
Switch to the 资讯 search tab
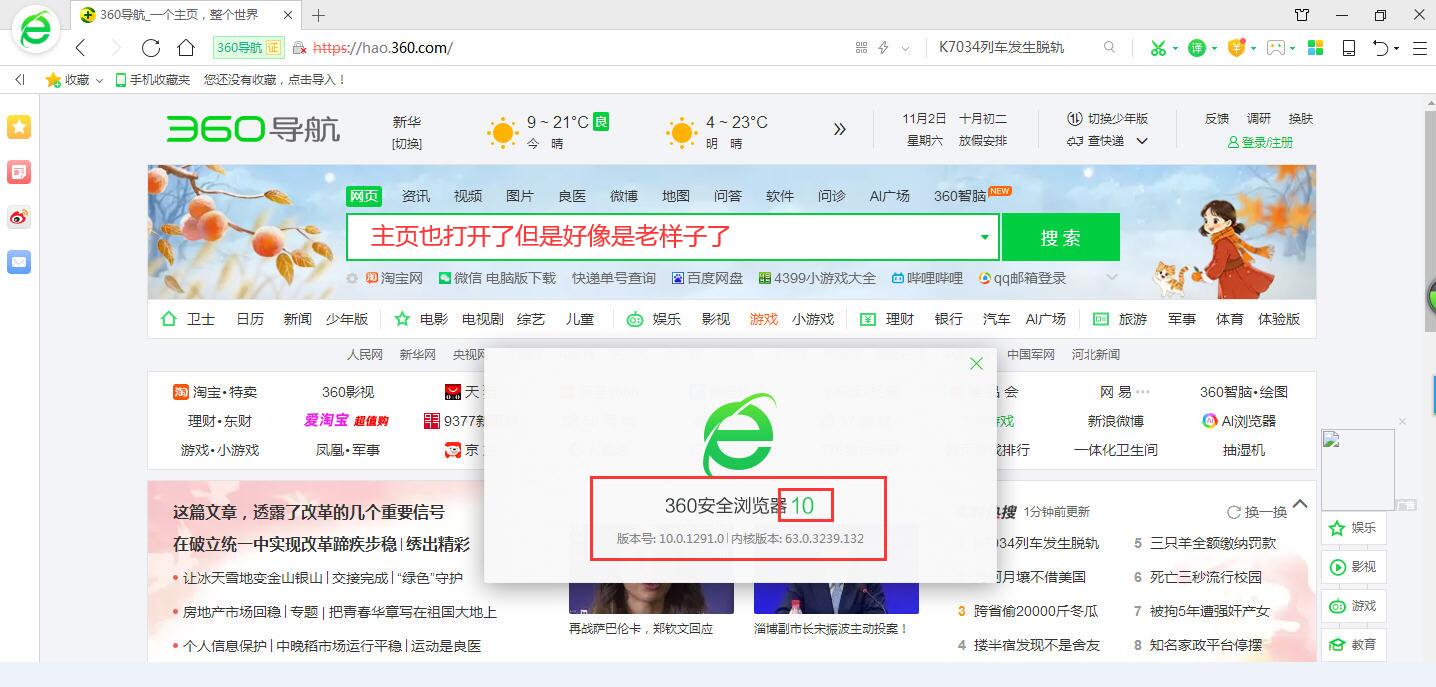[416, 196]
